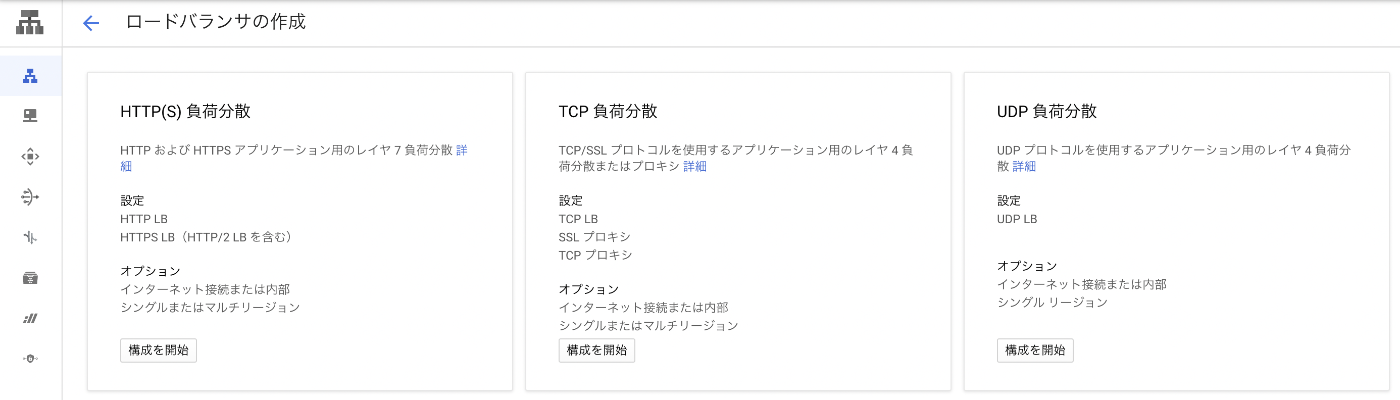Start configuration for HTTP(S) 負荷分散
Viewport: 1400px width, 400px height.
tap(158, 350)
